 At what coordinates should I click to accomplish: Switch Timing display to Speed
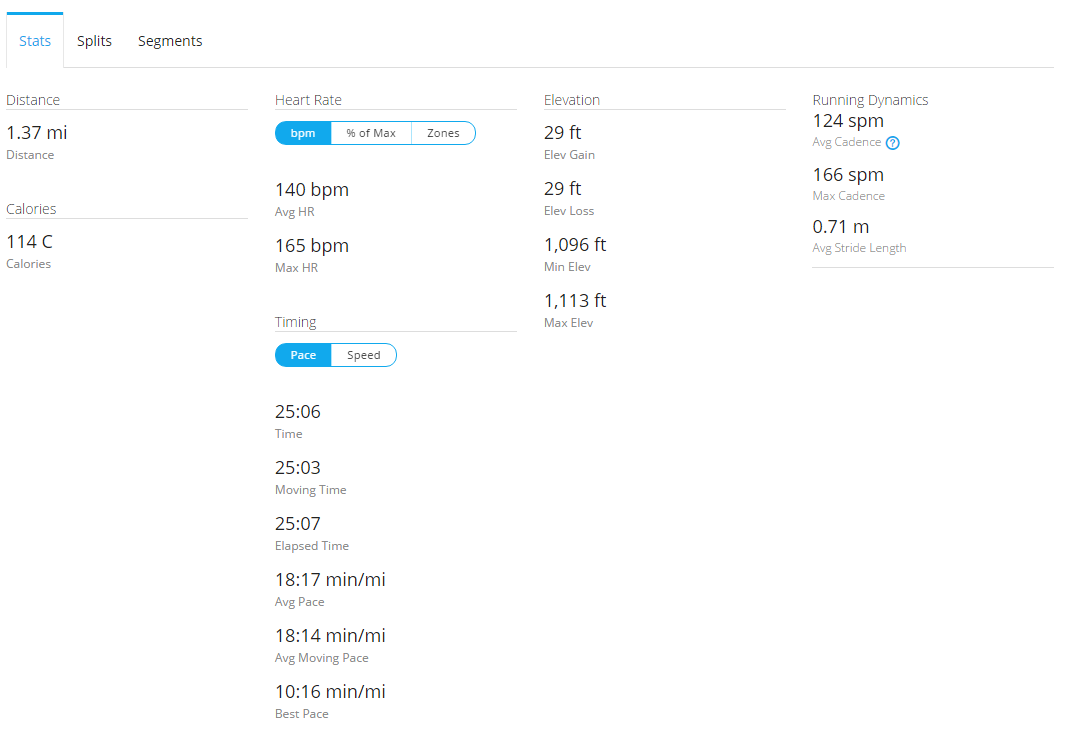click(x=363, y=355)
